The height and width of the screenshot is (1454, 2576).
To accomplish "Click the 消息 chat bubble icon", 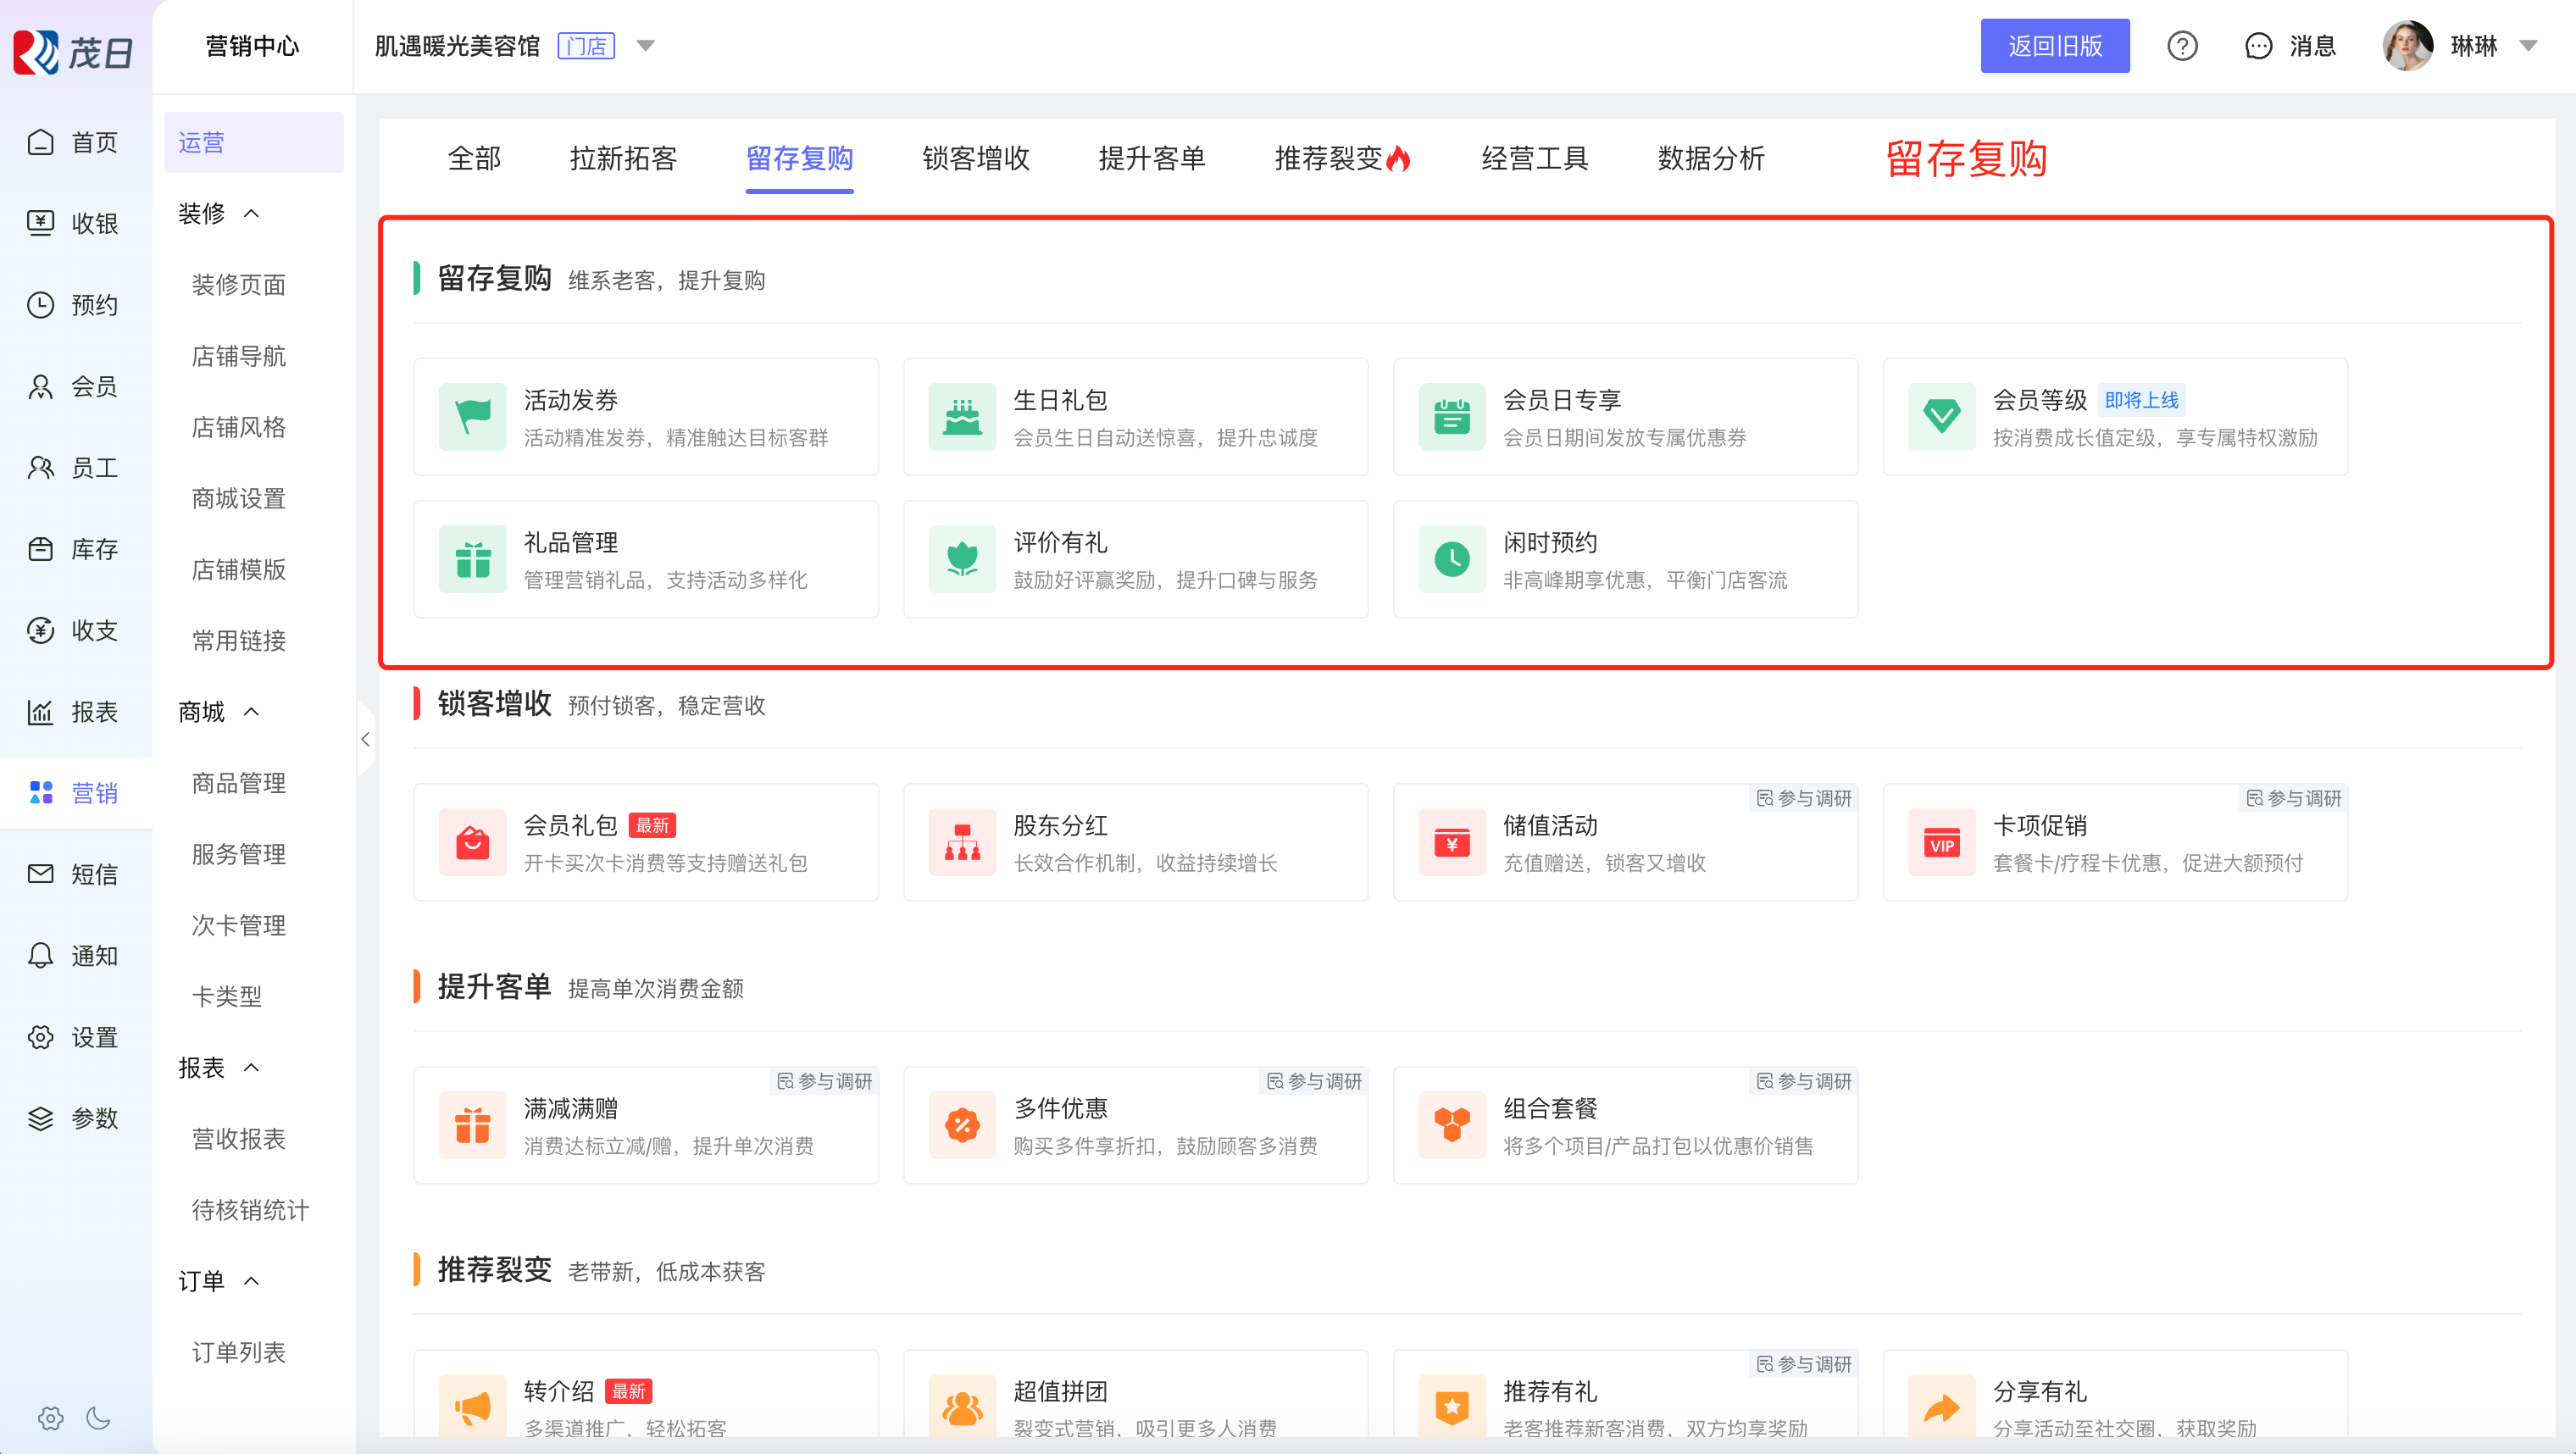I will point(2258,46).
